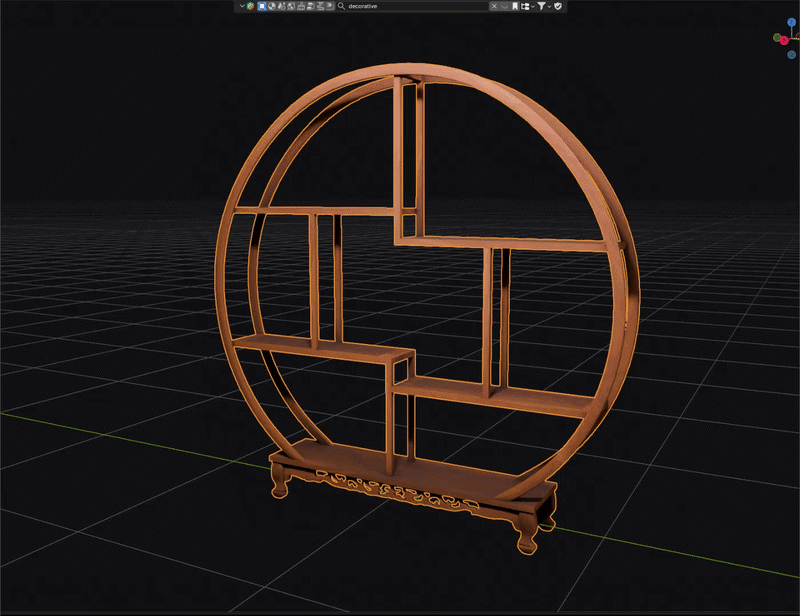The height and width of the screenshot is (616, 800).
Task: Click the red X axis gizmo circle
Action: (x=784, y=40)
